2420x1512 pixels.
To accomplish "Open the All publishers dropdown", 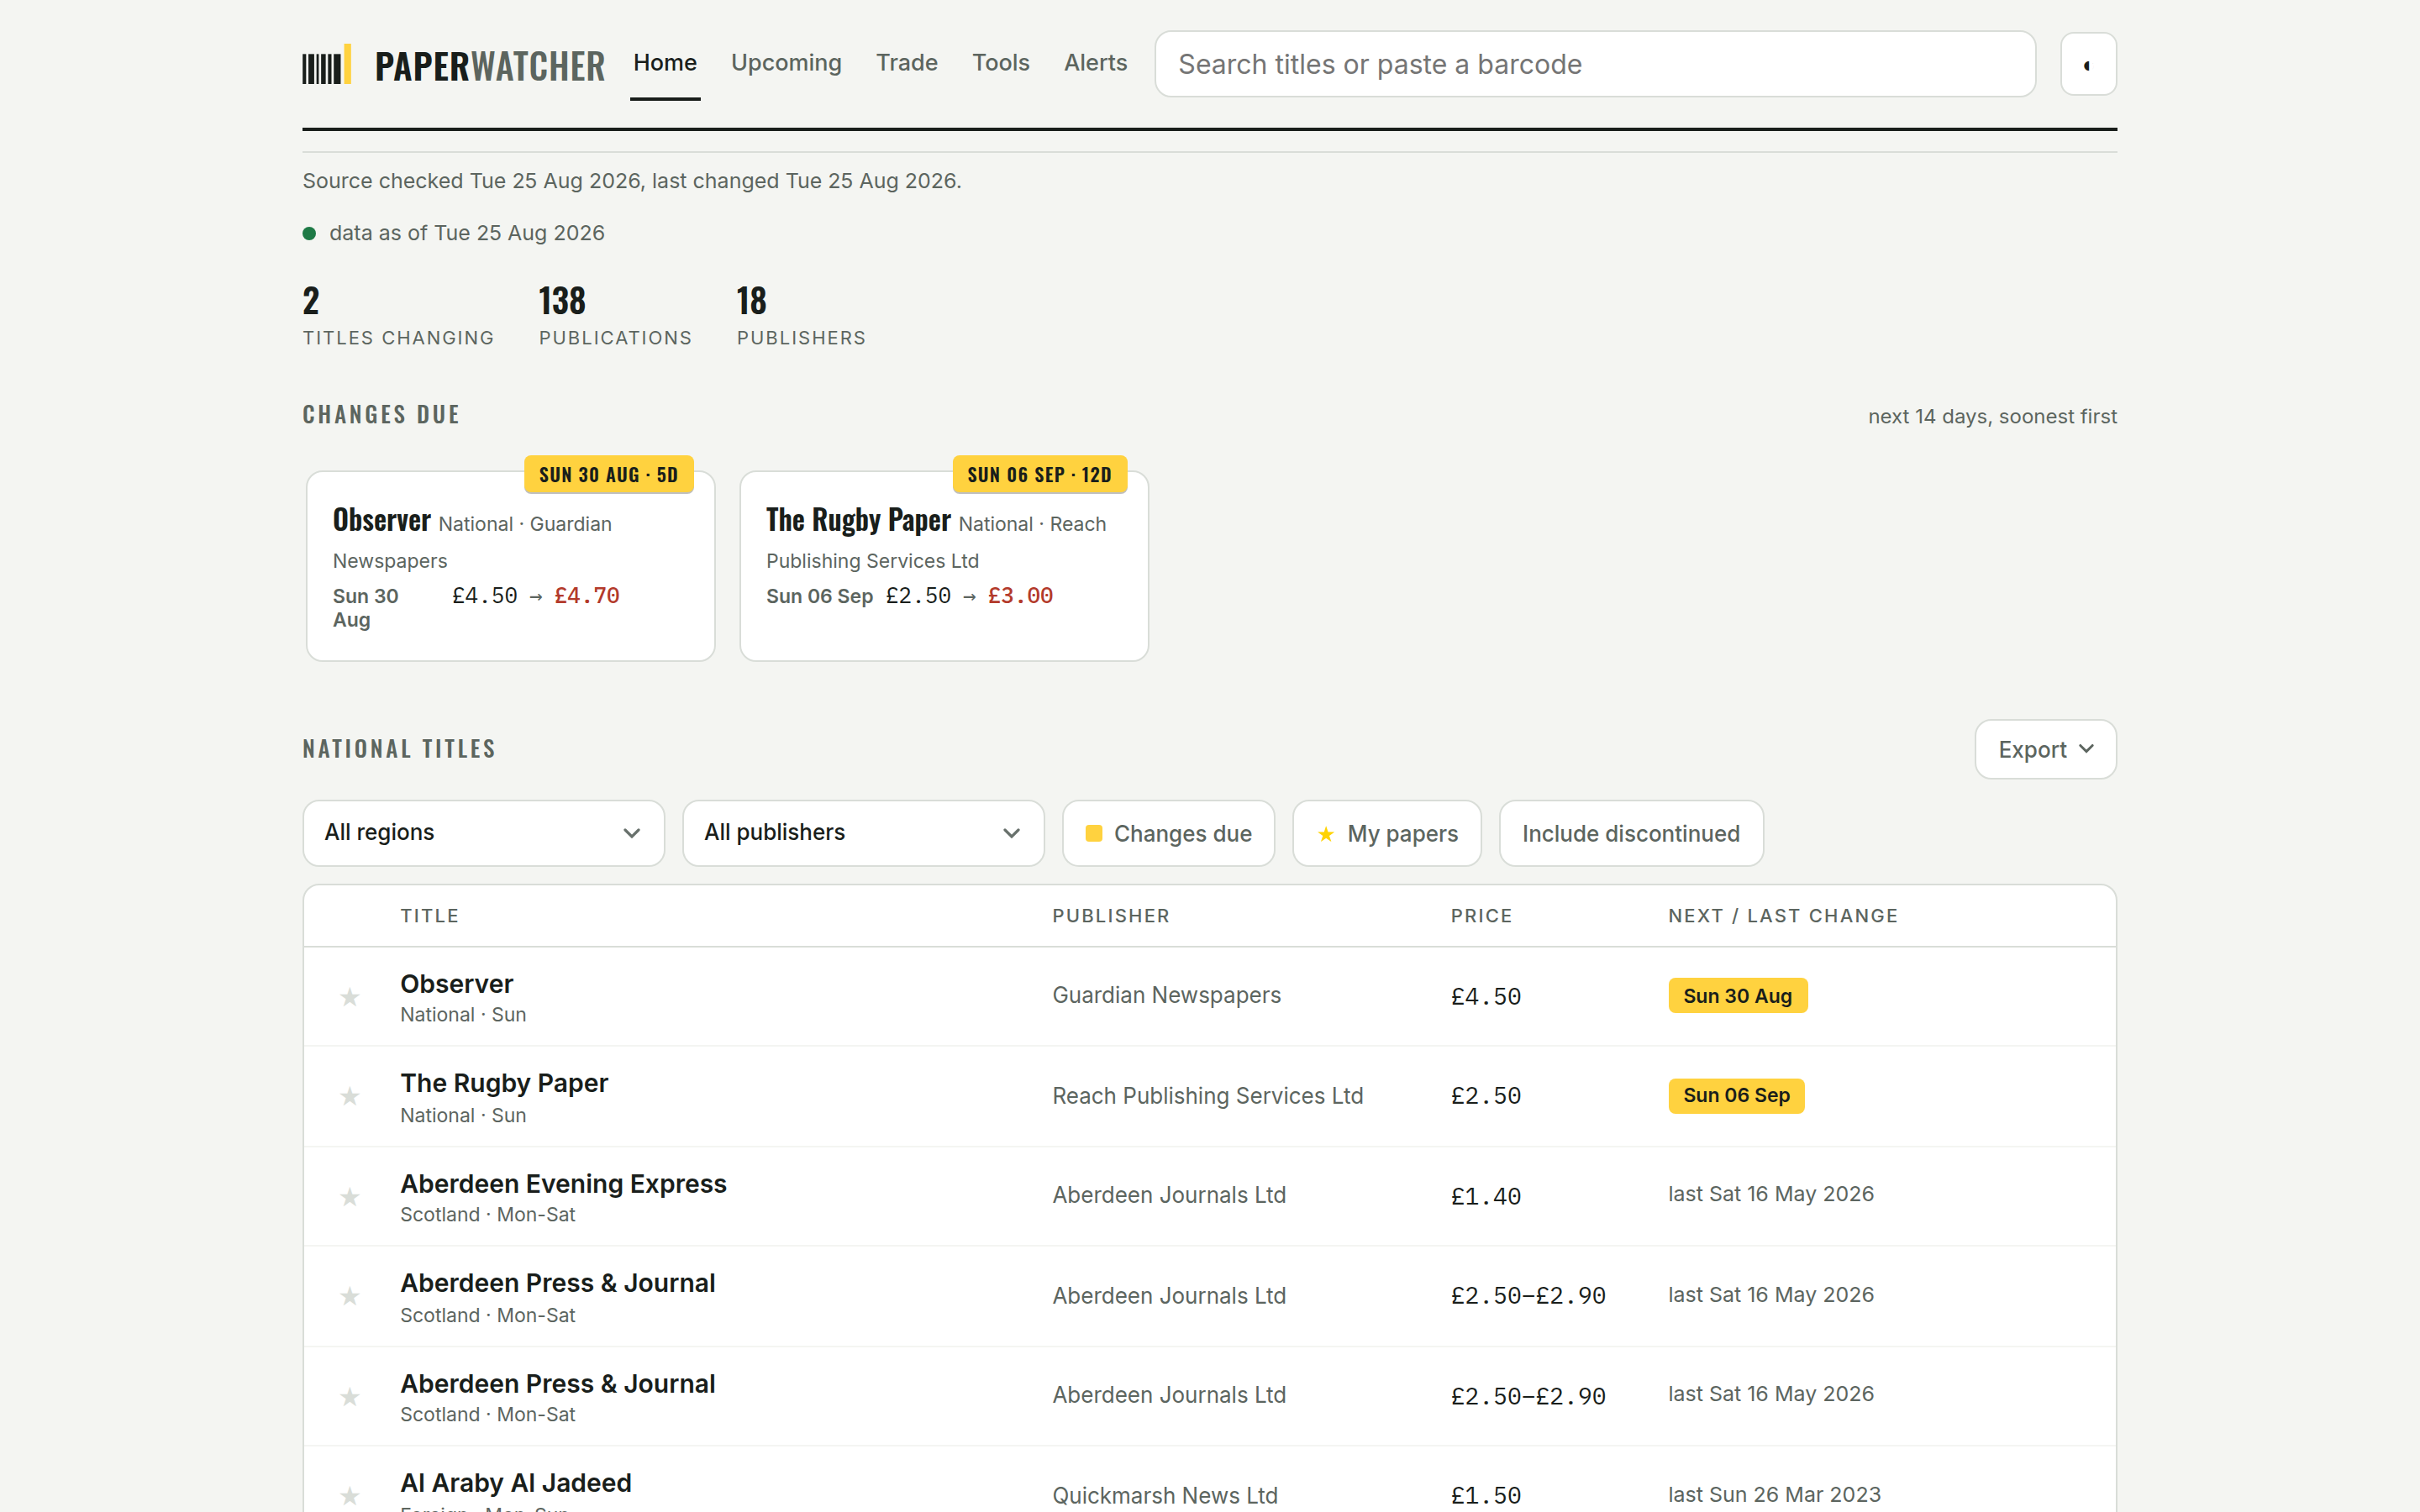I will pyautogui.click(x=864, y=833).
